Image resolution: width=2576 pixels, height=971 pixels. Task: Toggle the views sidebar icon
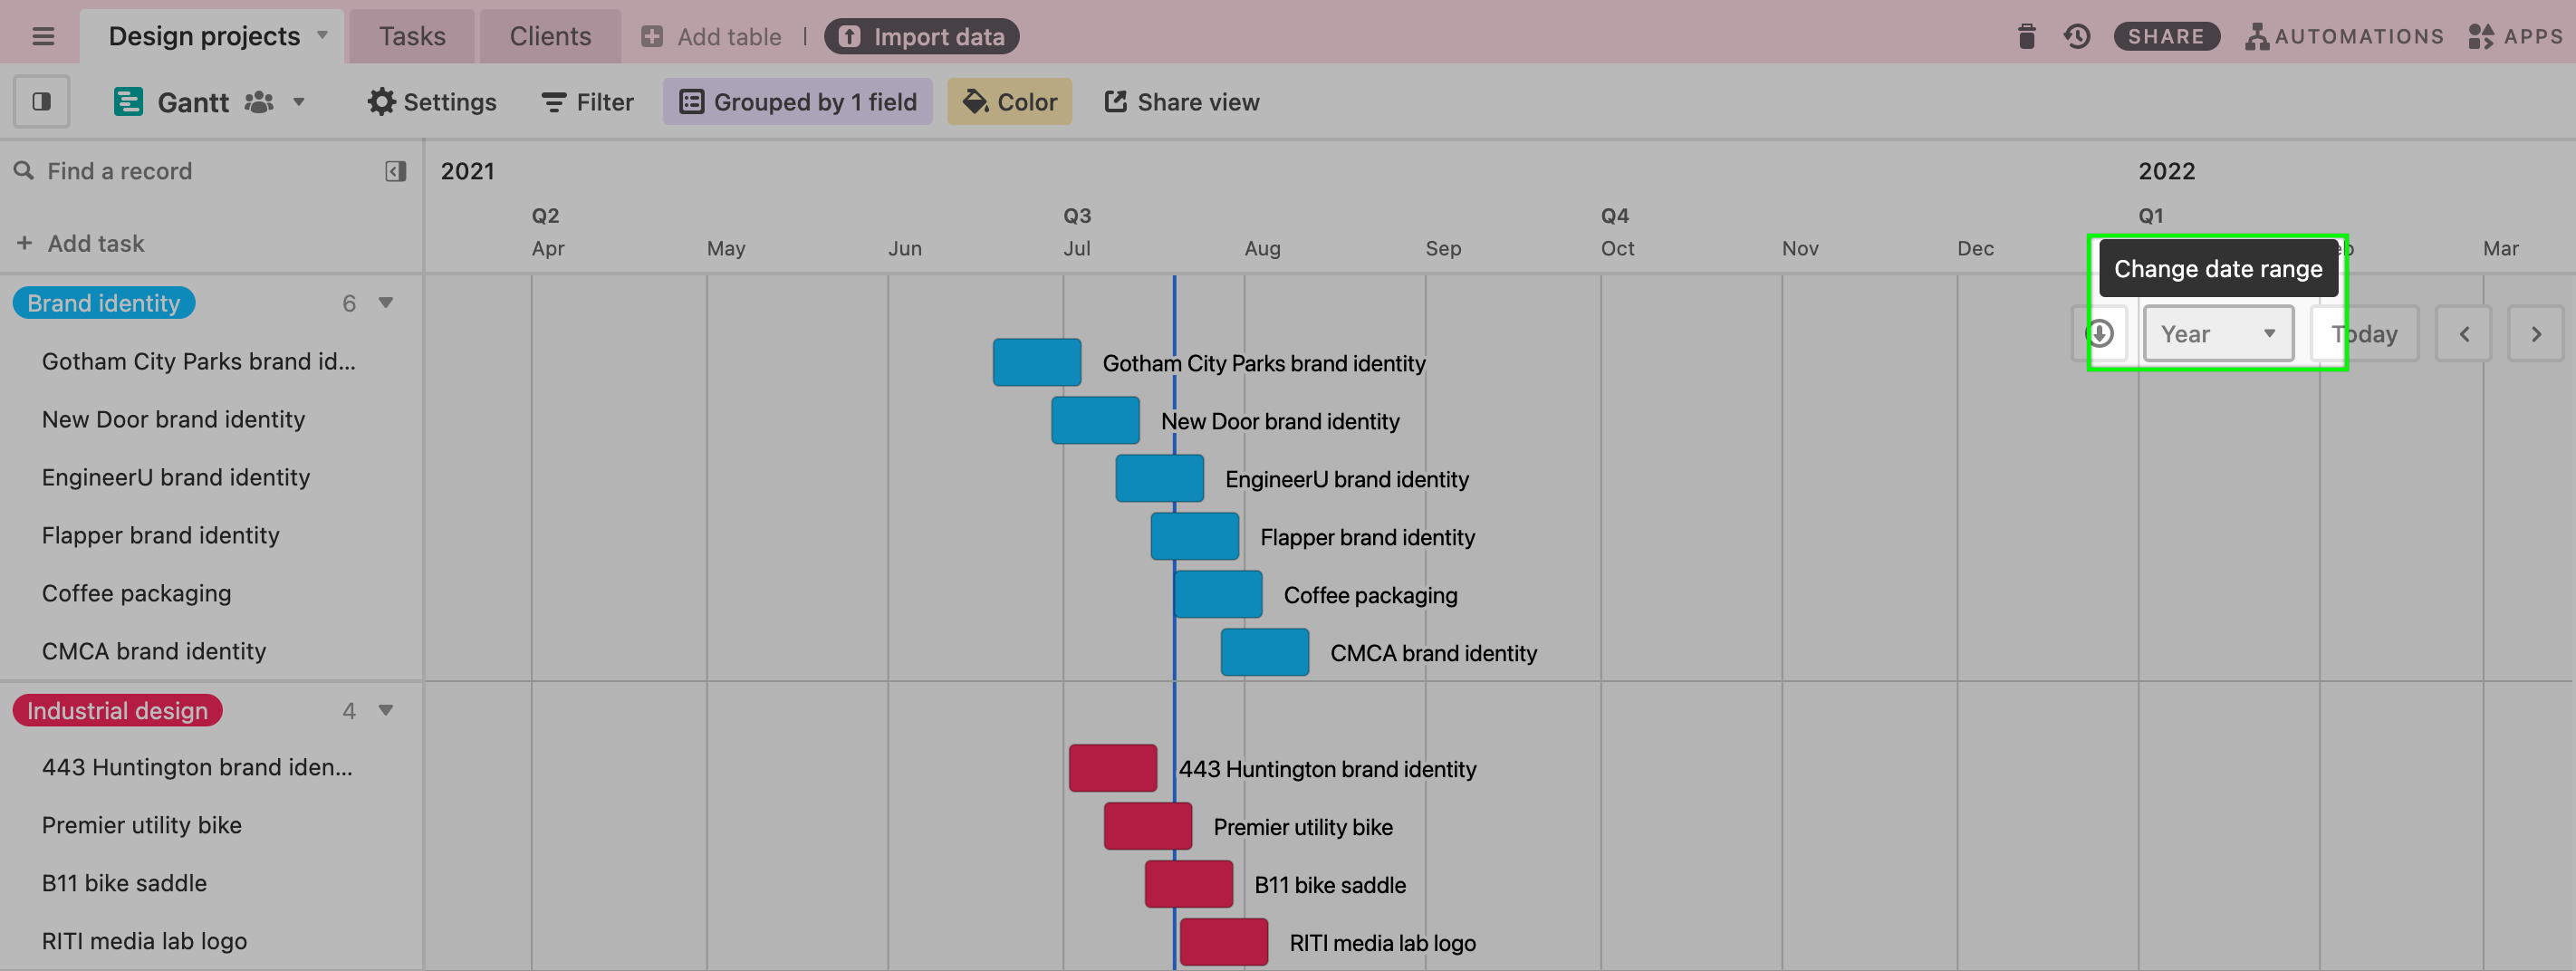42,101
